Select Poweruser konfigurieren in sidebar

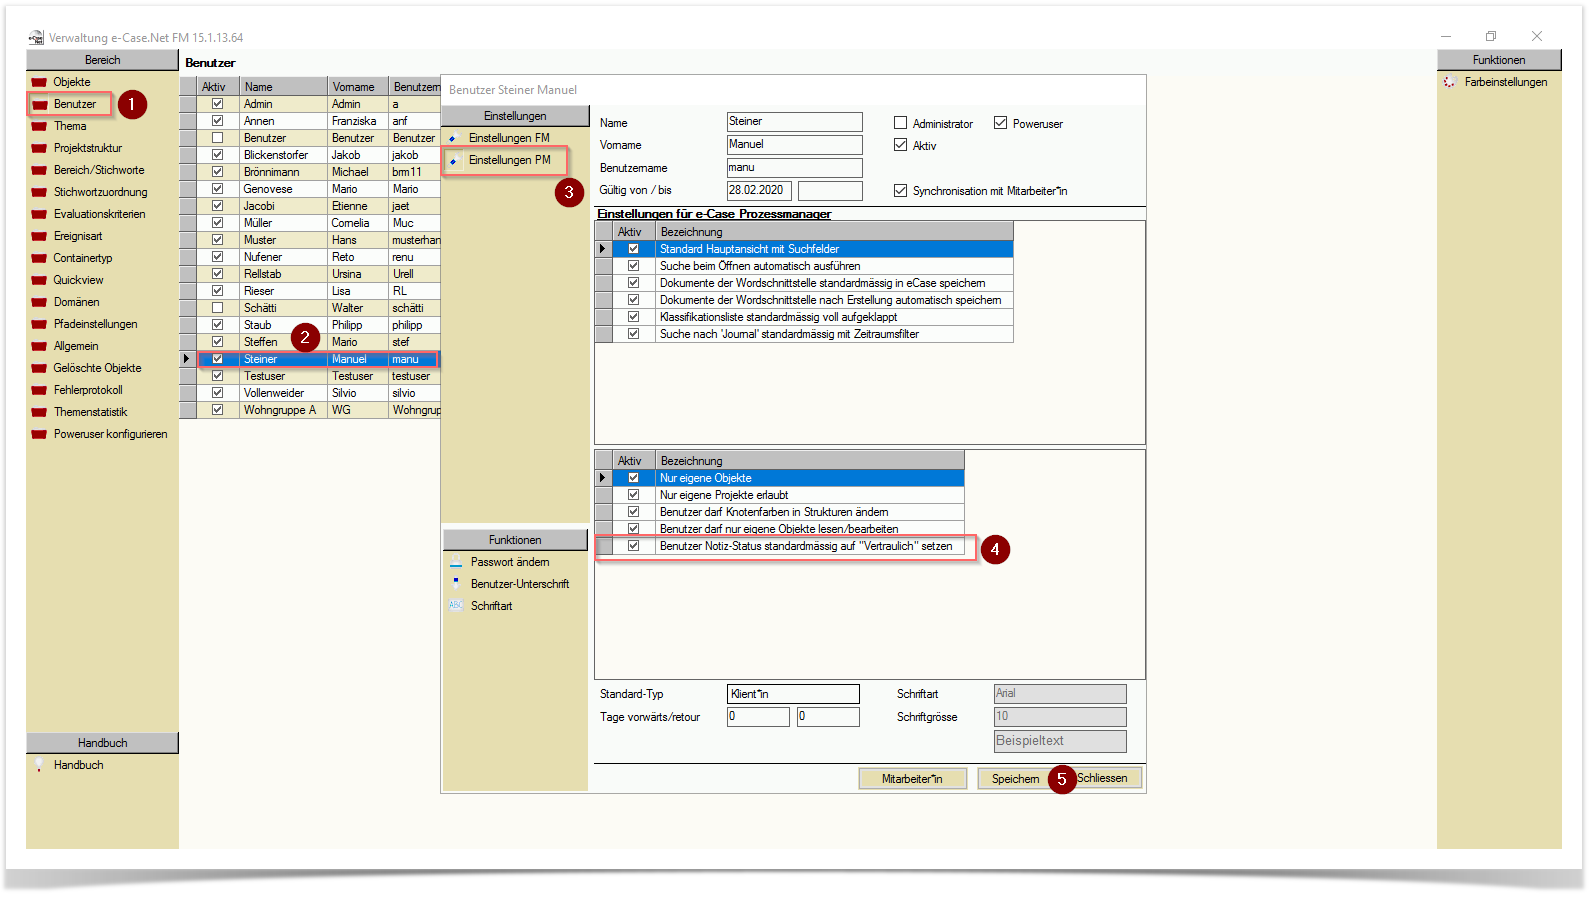point(110,434)
